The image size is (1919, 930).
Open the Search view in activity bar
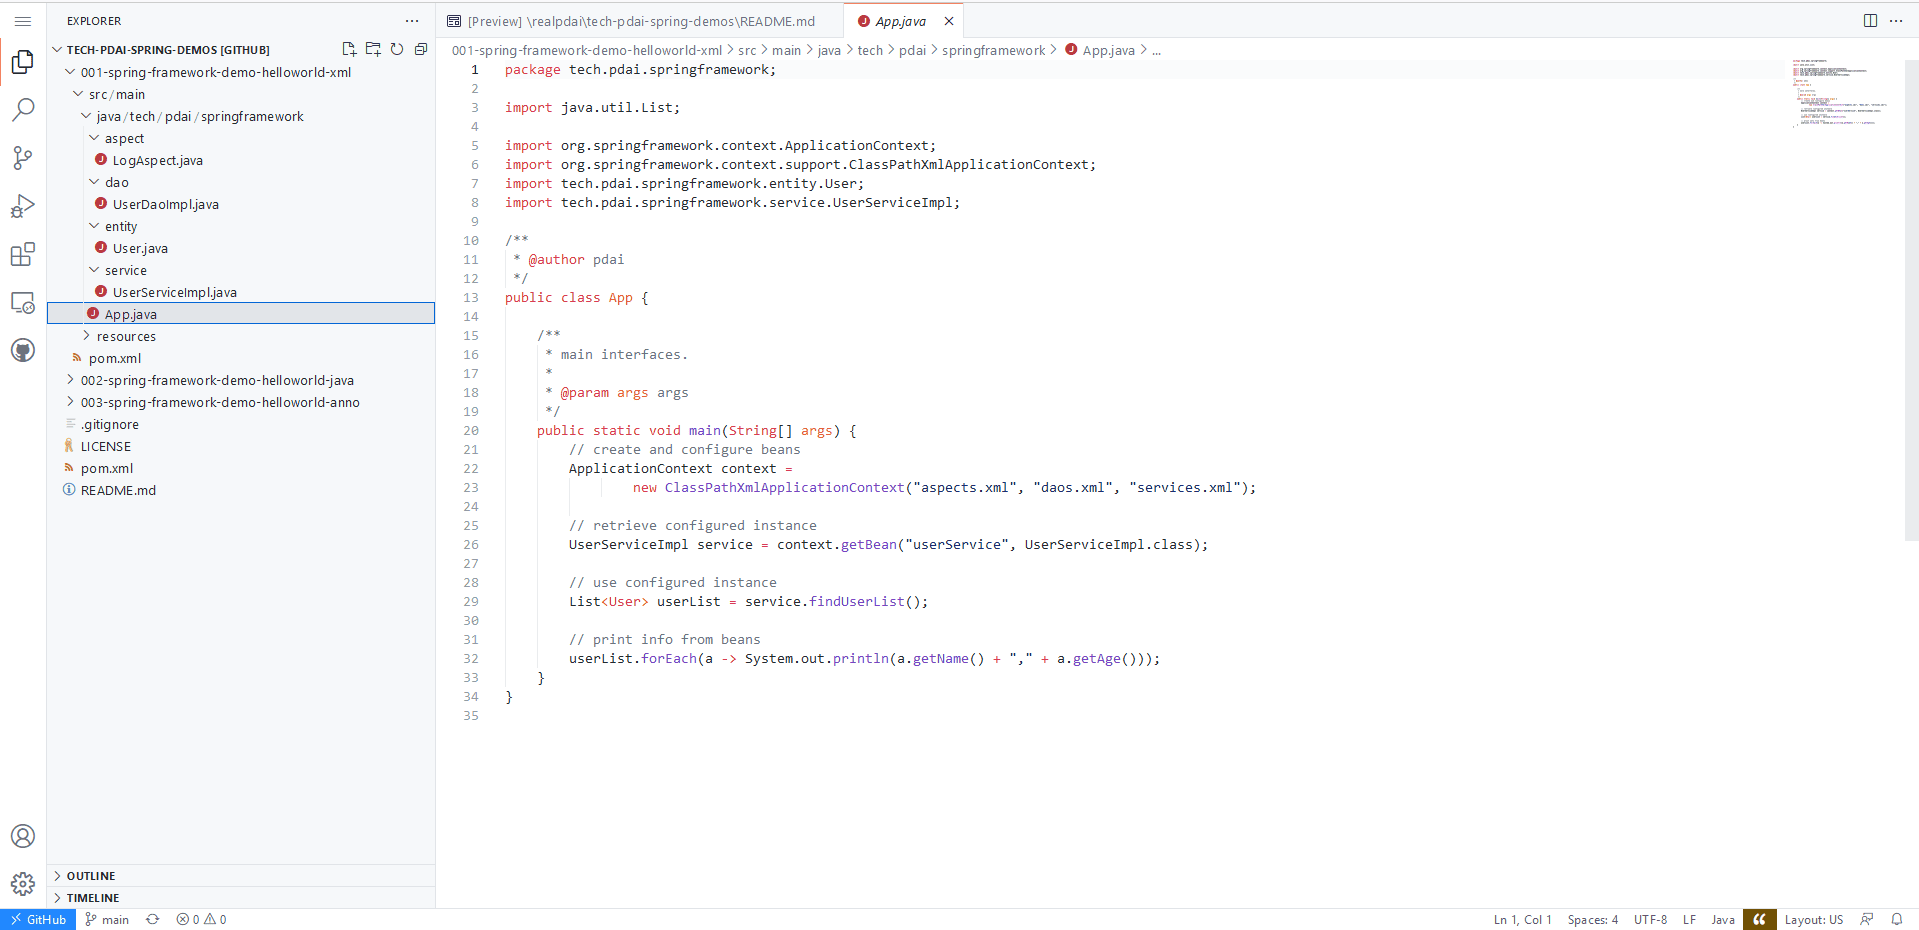tap(23, 109)
